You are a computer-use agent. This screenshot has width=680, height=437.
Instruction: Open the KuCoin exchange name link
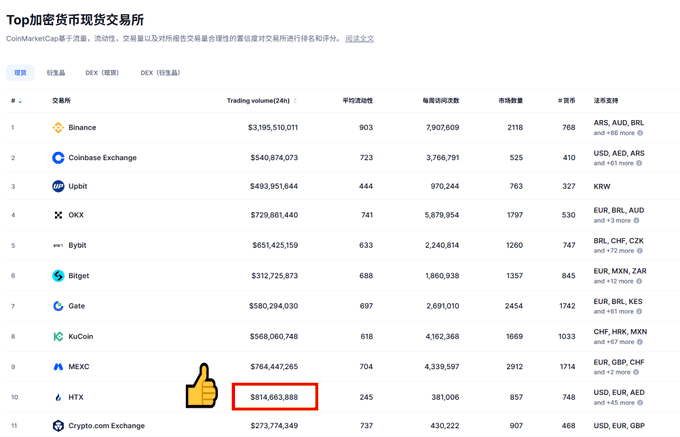pyautogui.click(x=81, y=336)
